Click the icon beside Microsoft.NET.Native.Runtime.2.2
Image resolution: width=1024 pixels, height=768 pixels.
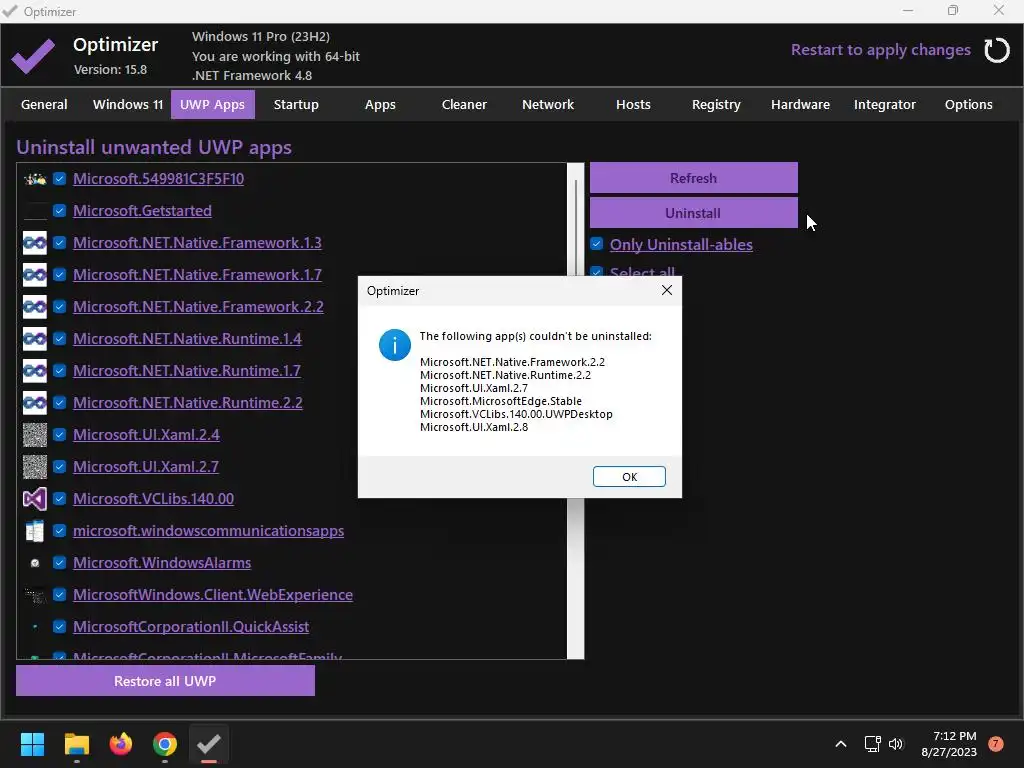[x=35, y=403]
